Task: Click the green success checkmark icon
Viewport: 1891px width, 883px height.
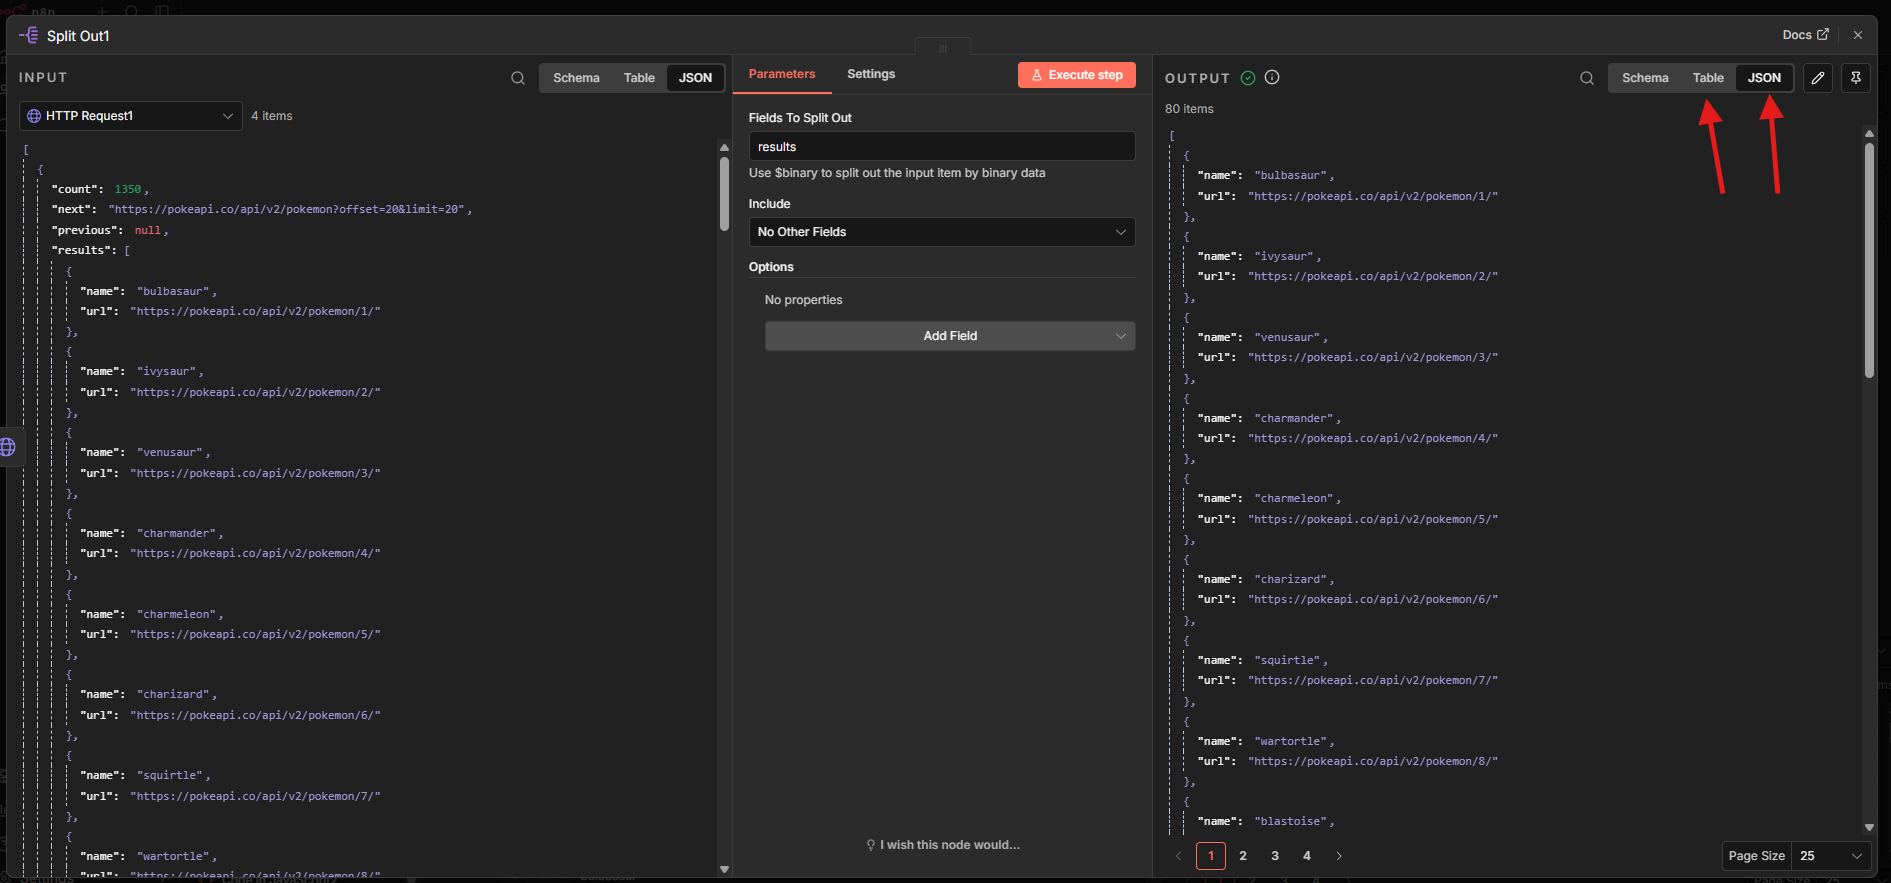Action: (1248, 78)
